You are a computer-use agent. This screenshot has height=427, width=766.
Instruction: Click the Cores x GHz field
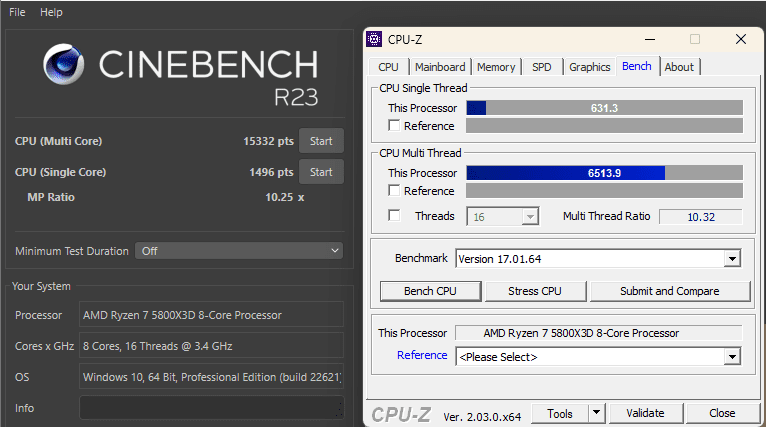pos(212,346)
